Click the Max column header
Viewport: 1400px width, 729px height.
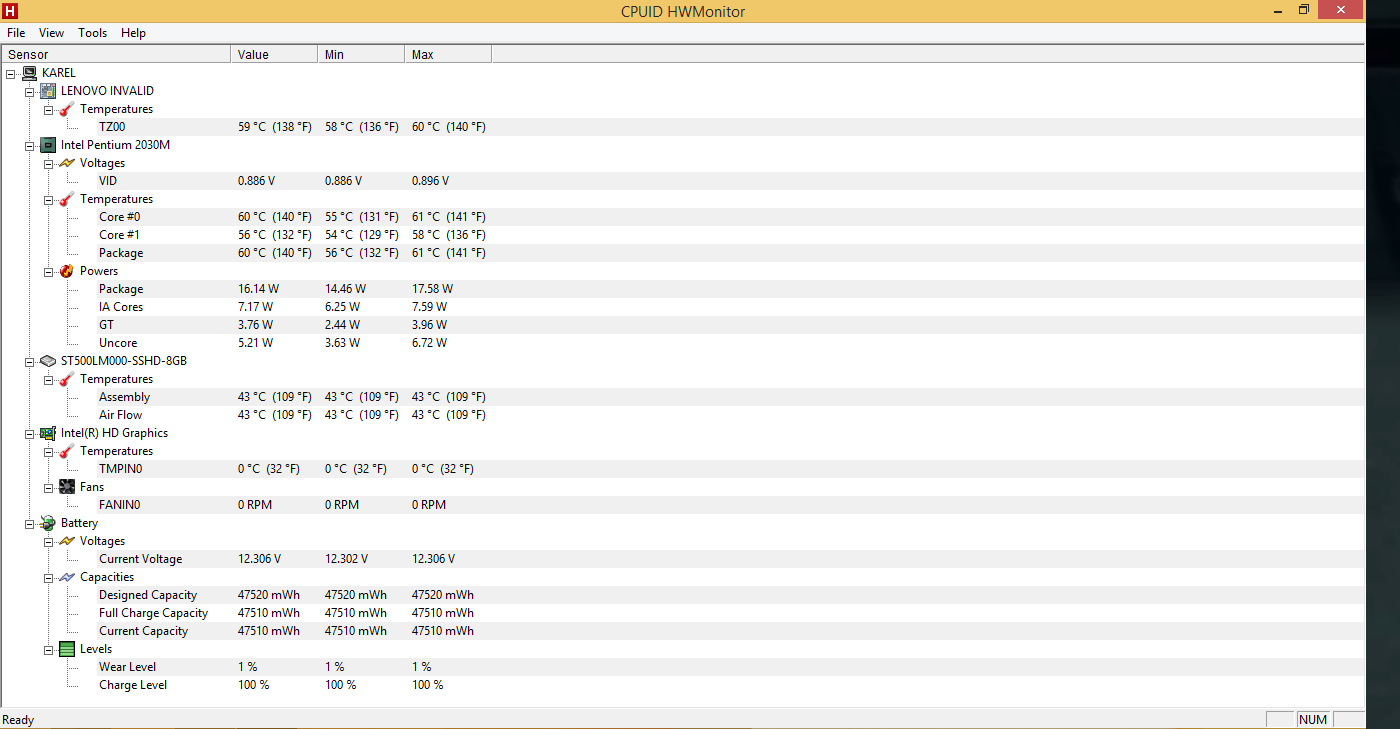[x=448, y=54]
